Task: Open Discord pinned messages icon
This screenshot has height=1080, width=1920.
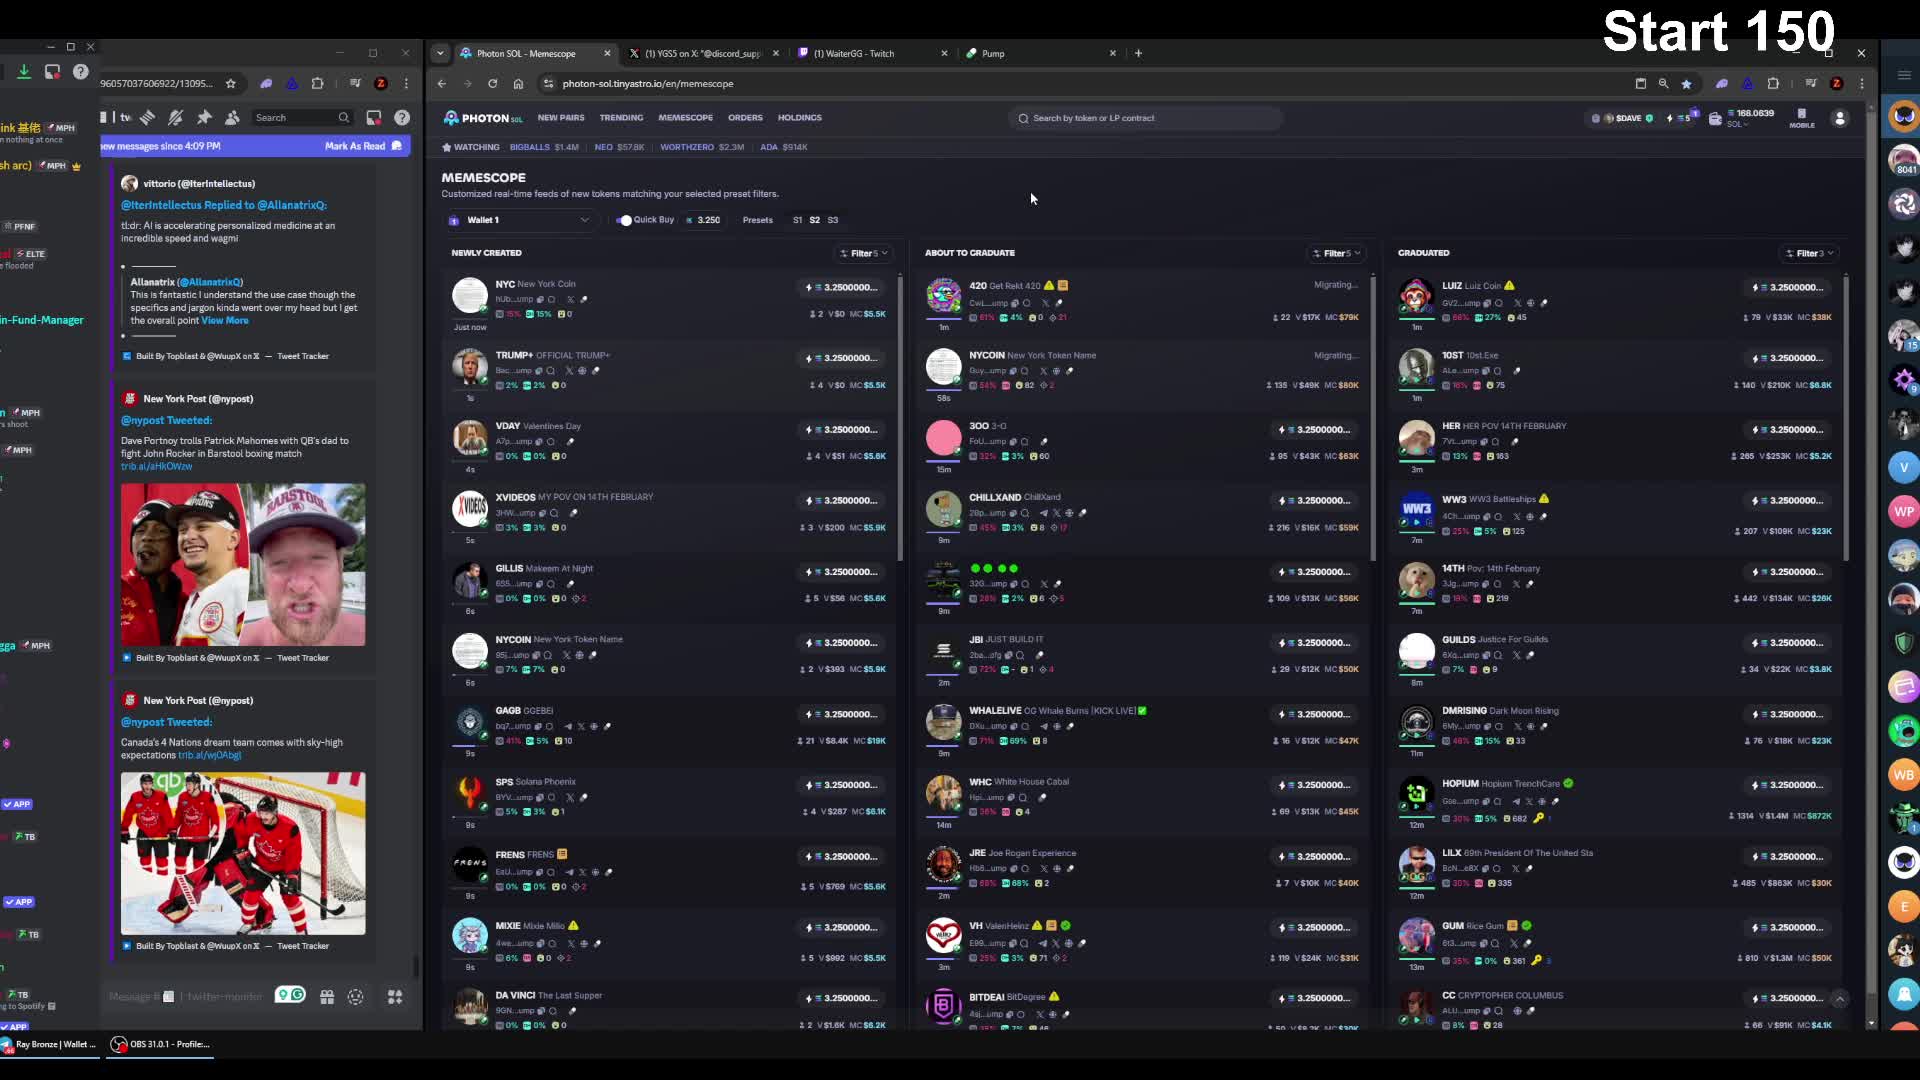Action: point(204,118)
